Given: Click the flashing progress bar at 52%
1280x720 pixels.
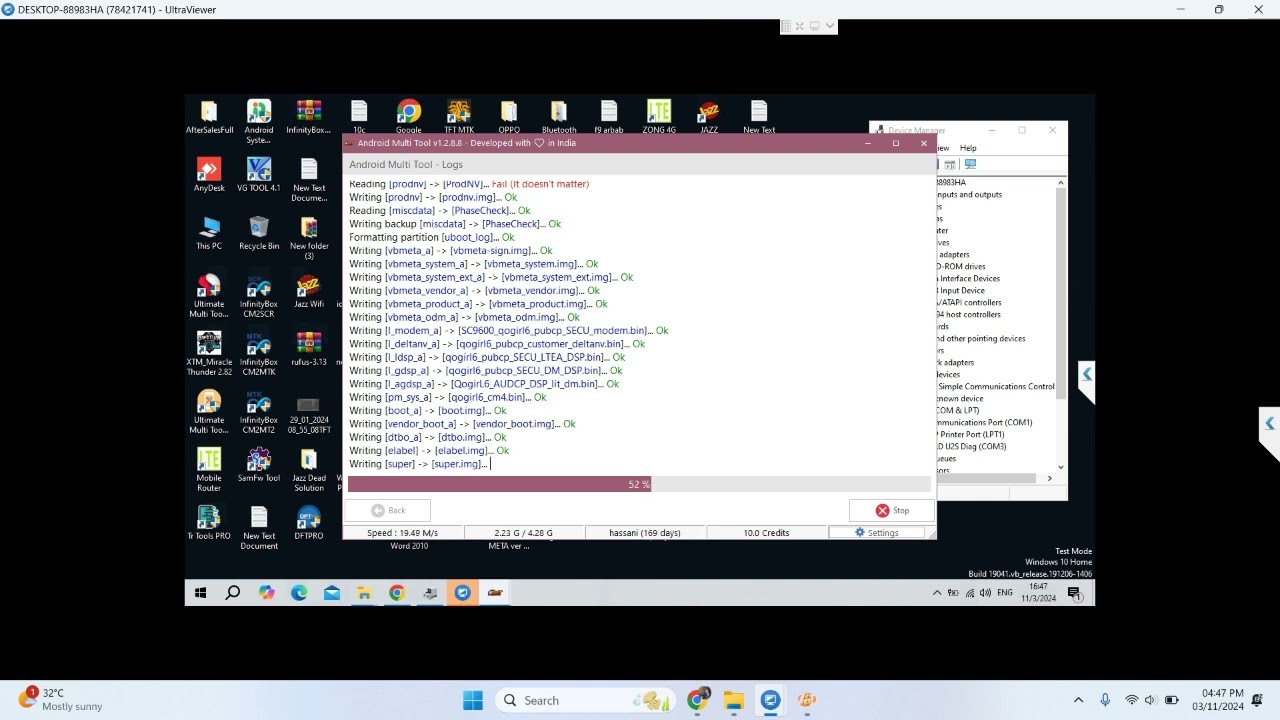Looking at the screenshot, I should [639, 484].
